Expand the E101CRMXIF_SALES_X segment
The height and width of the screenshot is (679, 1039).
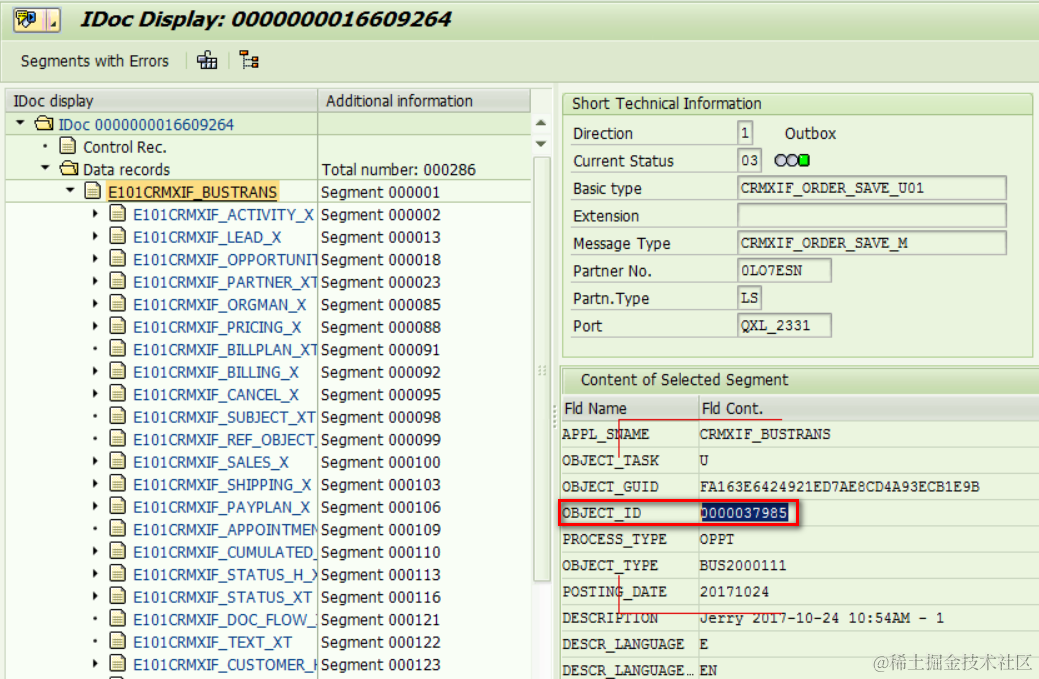coord(95,462)
